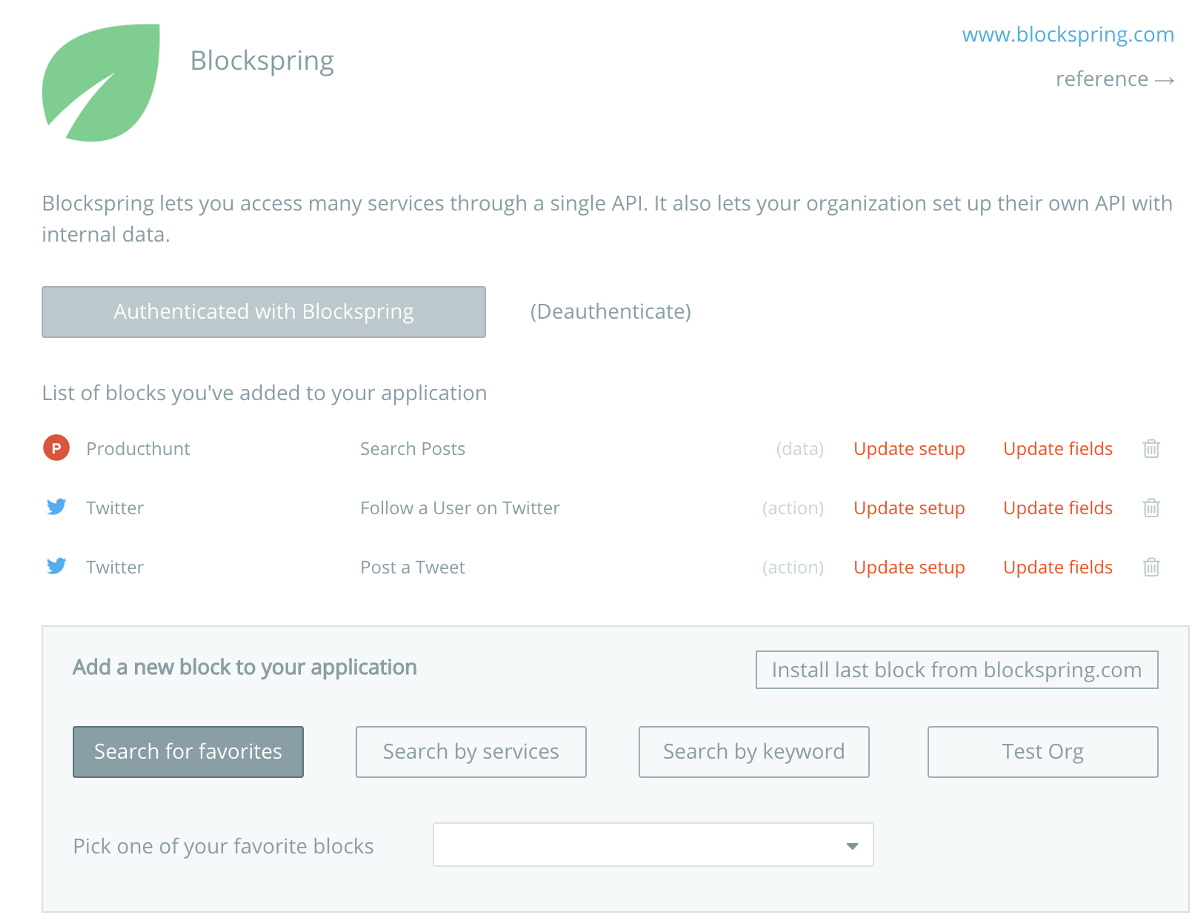Select the Test Org tab
Screen dimensions: 1200x922
1042,751
